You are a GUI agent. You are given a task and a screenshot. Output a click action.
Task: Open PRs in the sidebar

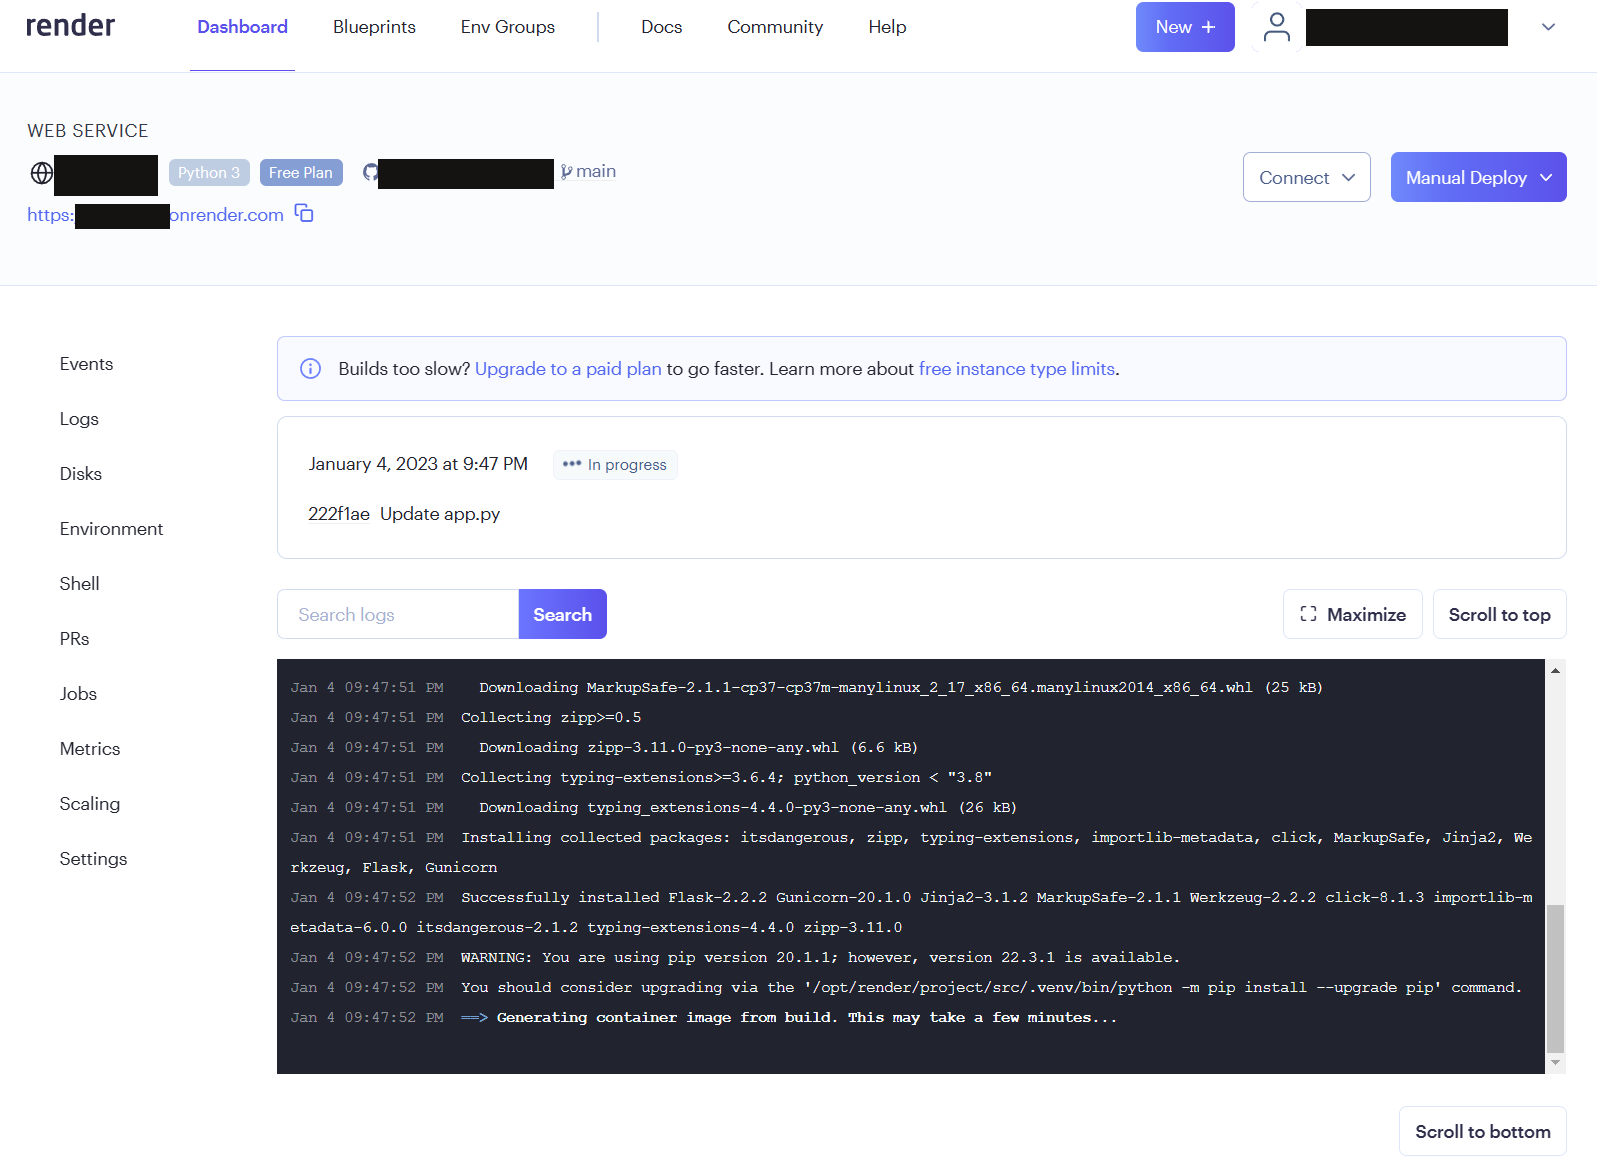click(74, 639)
